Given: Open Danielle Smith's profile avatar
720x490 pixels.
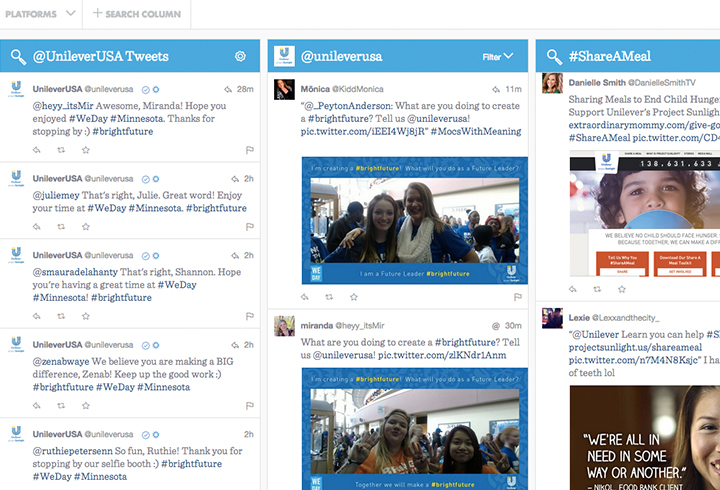Looking at the screenshot, I should point(552,83).
